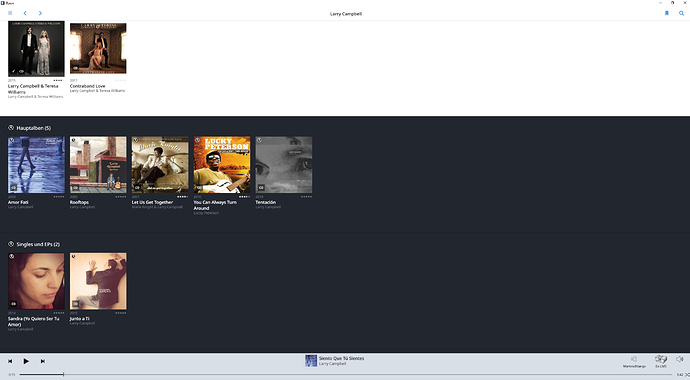Image resolution: width=690 pixels, height=380 pixels.
Task: Go forward with the right arrow
Action: (40, 13)
